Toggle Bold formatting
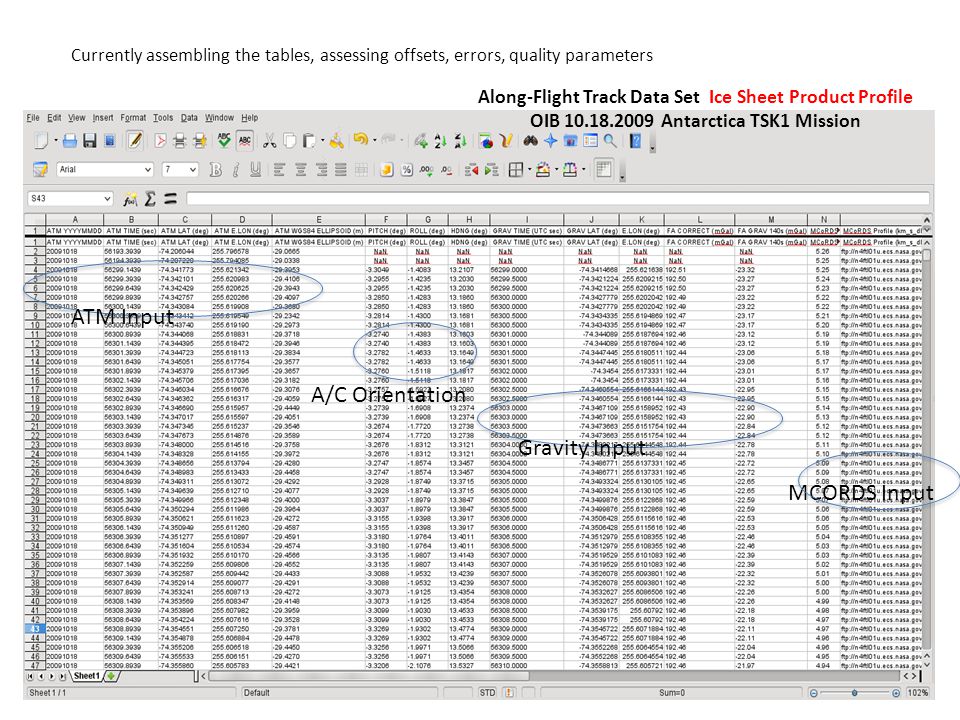This screenshot has width=960, height=720. 216,170
